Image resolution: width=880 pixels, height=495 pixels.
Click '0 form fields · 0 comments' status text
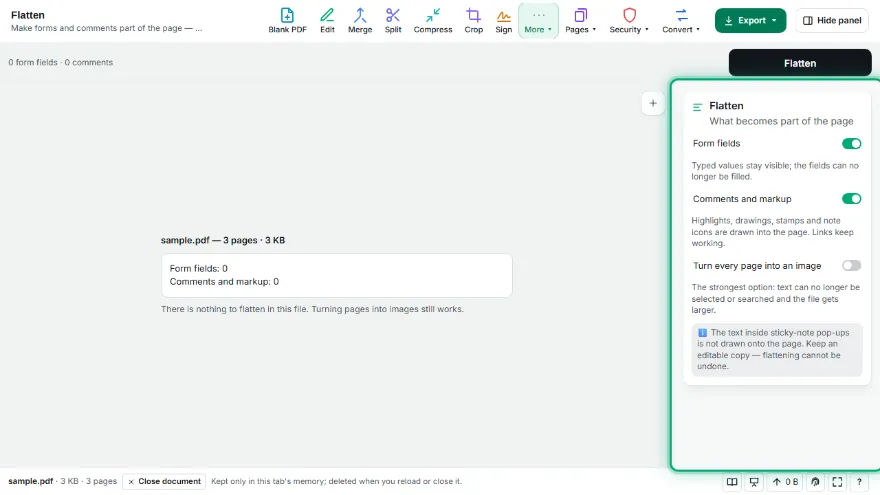61,62
